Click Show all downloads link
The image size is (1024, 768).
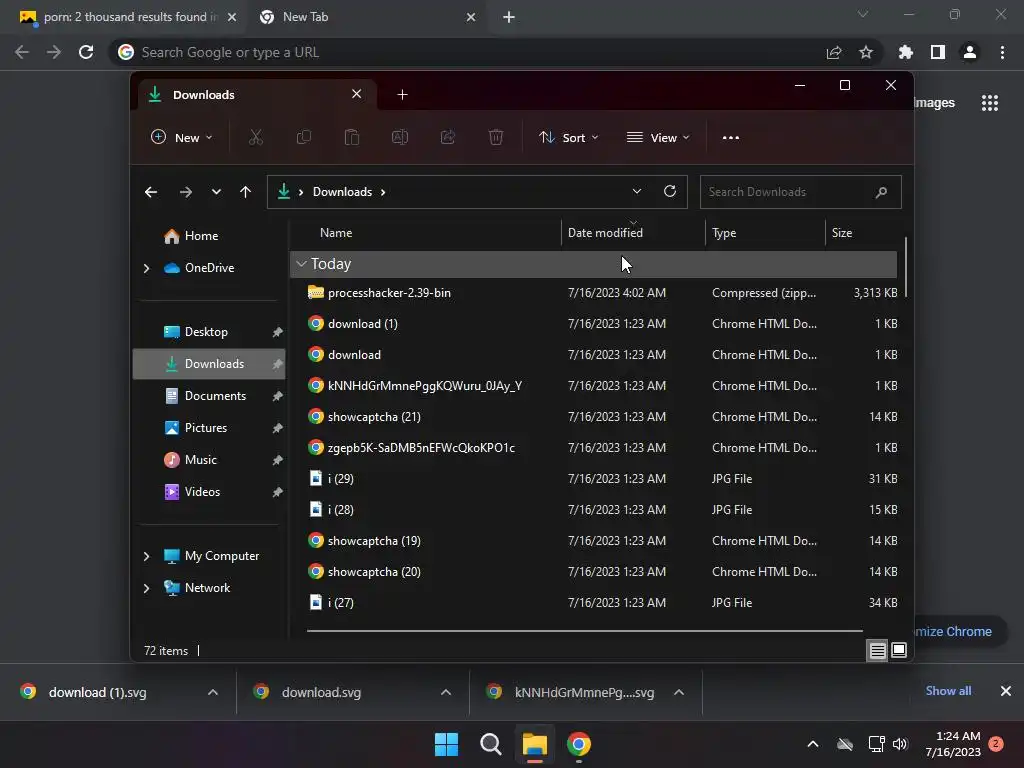[x=948, y=691]
